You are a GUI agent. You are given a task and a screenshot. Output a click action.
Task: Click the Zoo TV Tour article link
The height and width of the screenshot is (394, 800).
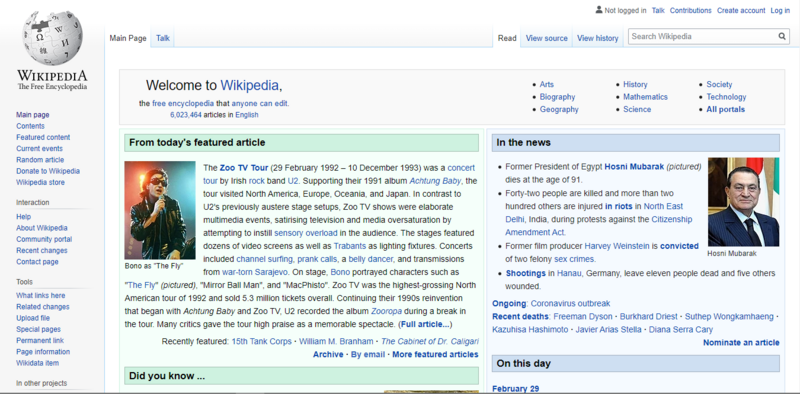click(244, 167)
